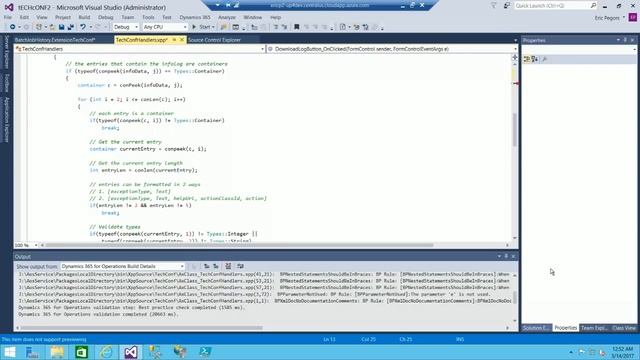
Task: Click the Find in Files toolbar icon
Action: pos(223,27)
